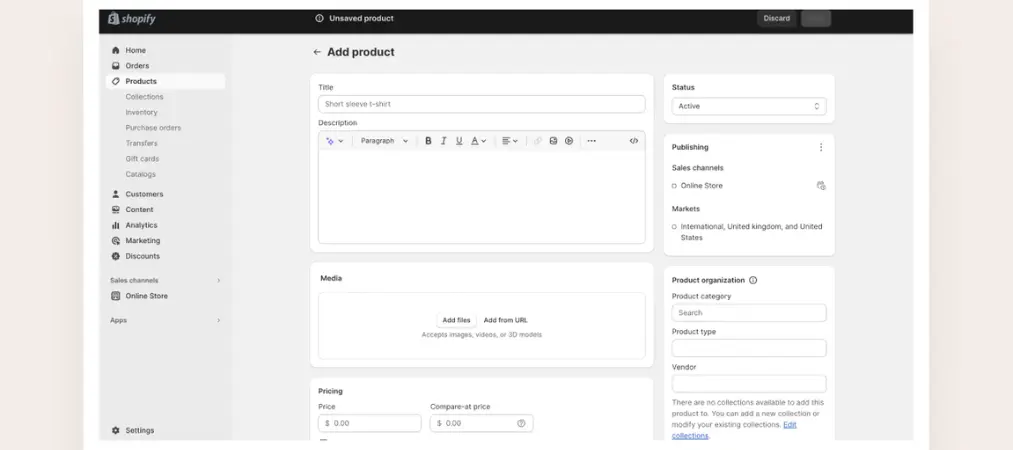The image size is (1013, 450).
Task: Click the insert link icon
Action: pyautogui.click(x=538, y=141)
